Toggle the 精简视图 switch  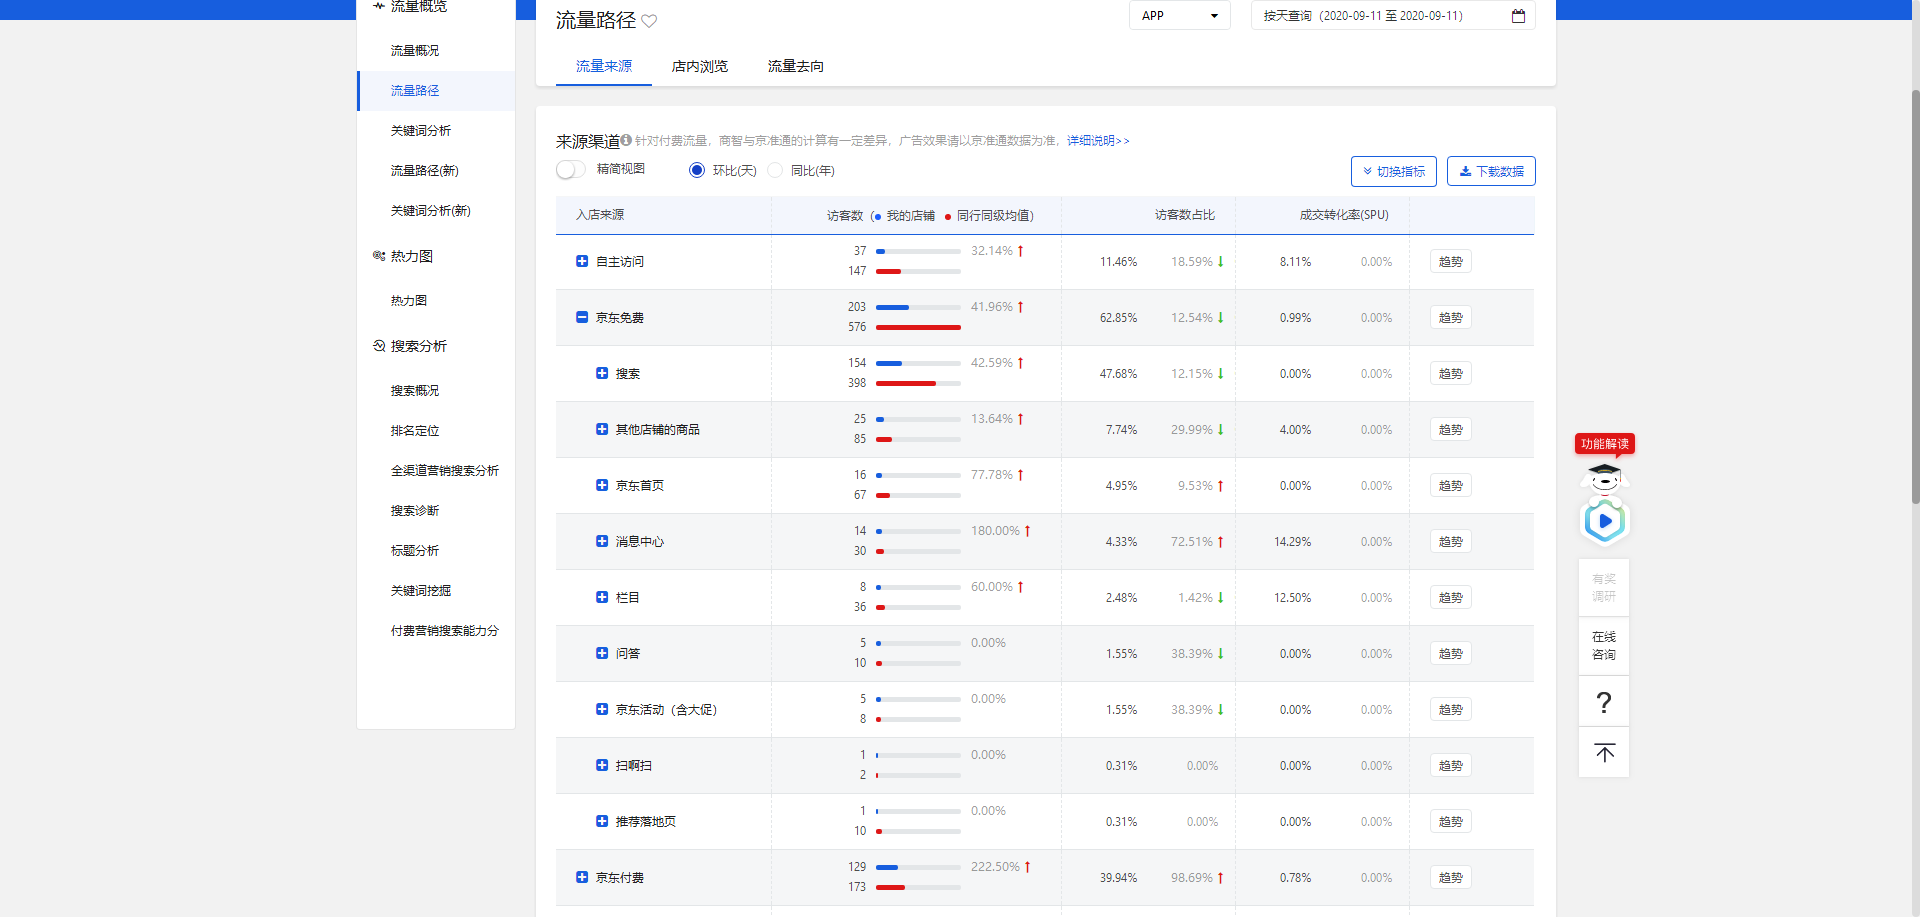(x=570, y=170)
